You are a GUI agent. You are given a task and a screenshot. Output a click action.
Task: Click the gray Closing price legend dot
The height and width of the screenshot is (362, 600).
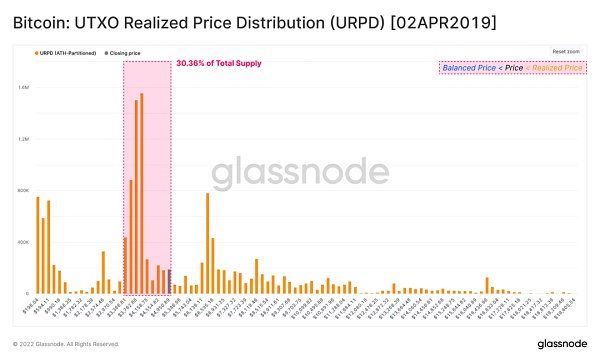click(x=106, y=53)
